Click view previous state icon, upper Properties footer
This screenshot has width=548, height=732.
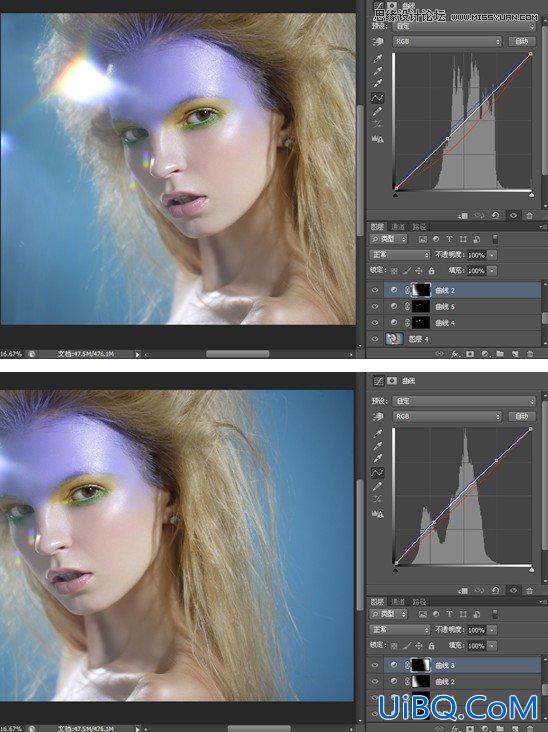pos(479,216)
